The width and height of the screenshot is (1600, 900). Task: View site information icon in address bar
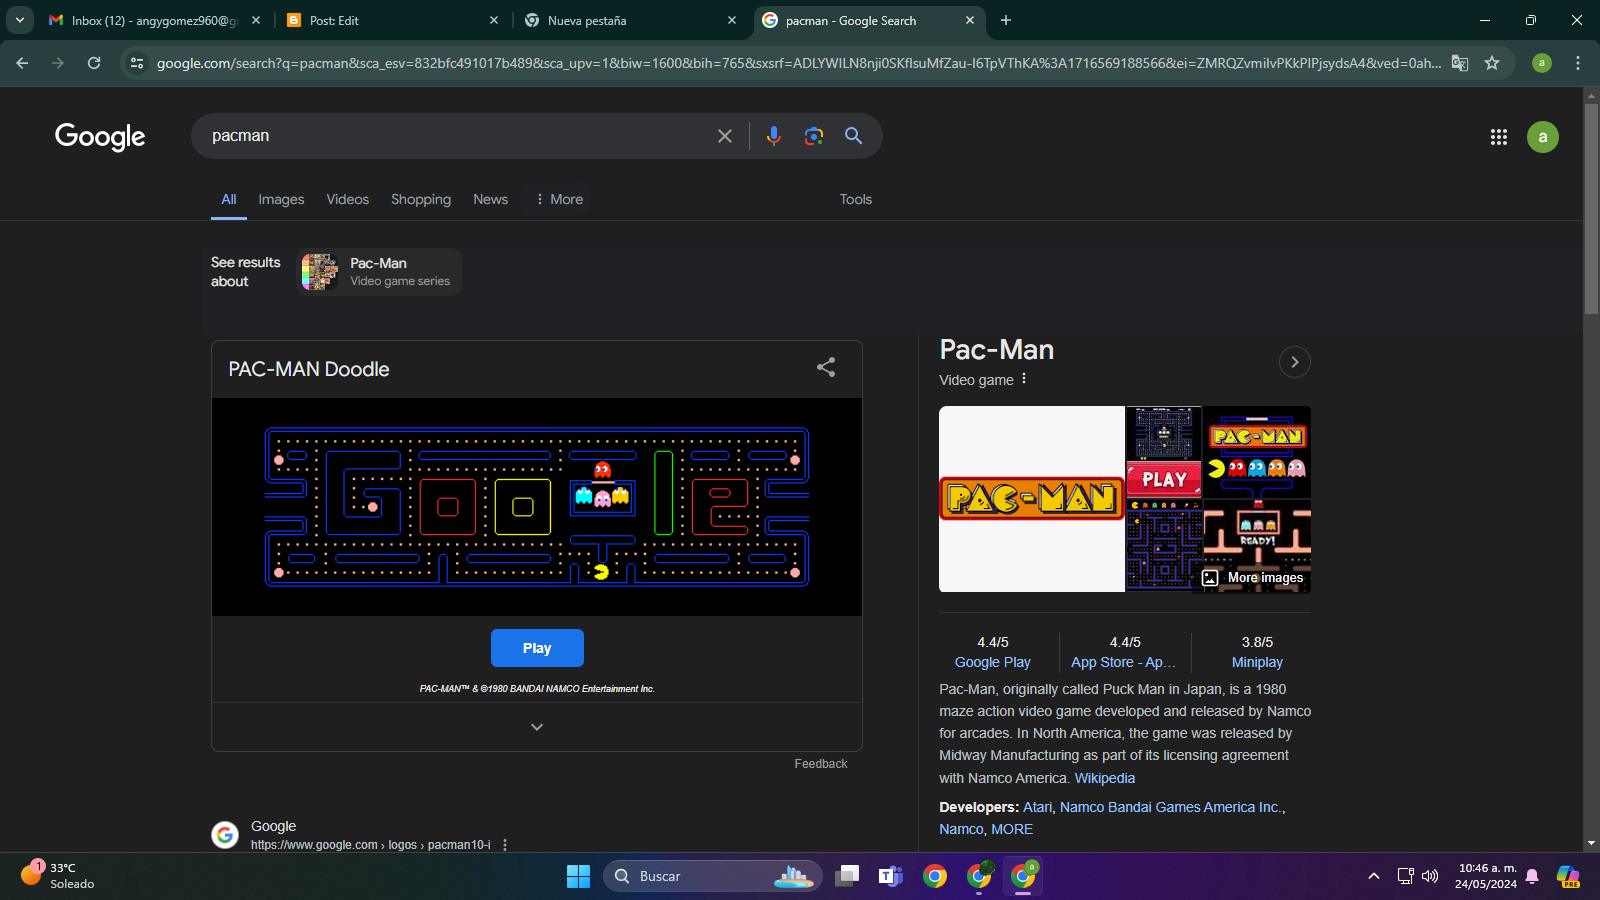[137, 63]
